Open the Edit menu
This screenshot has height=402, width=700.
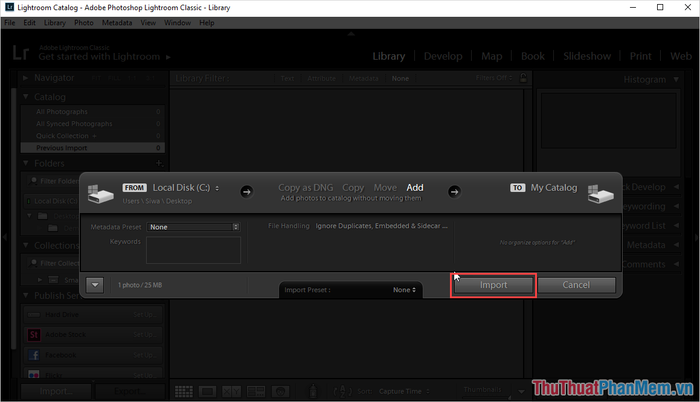[29, 23]
